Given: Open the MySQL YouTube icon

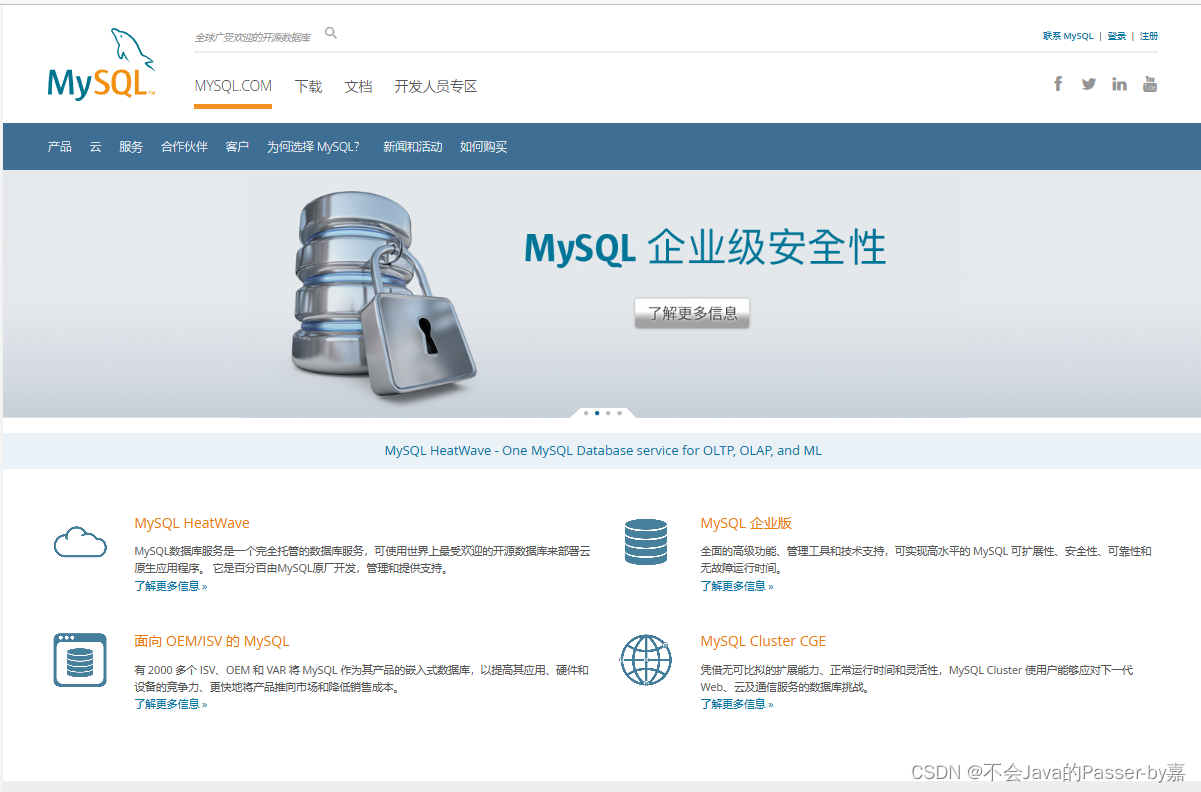Looking at the screenshot, I should click(x=1150, y=84).
